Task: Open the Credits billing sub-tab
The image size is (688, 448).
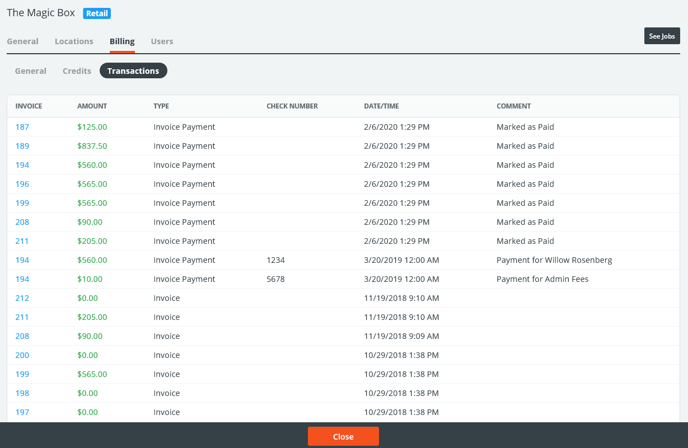Action: coord(77,71)
